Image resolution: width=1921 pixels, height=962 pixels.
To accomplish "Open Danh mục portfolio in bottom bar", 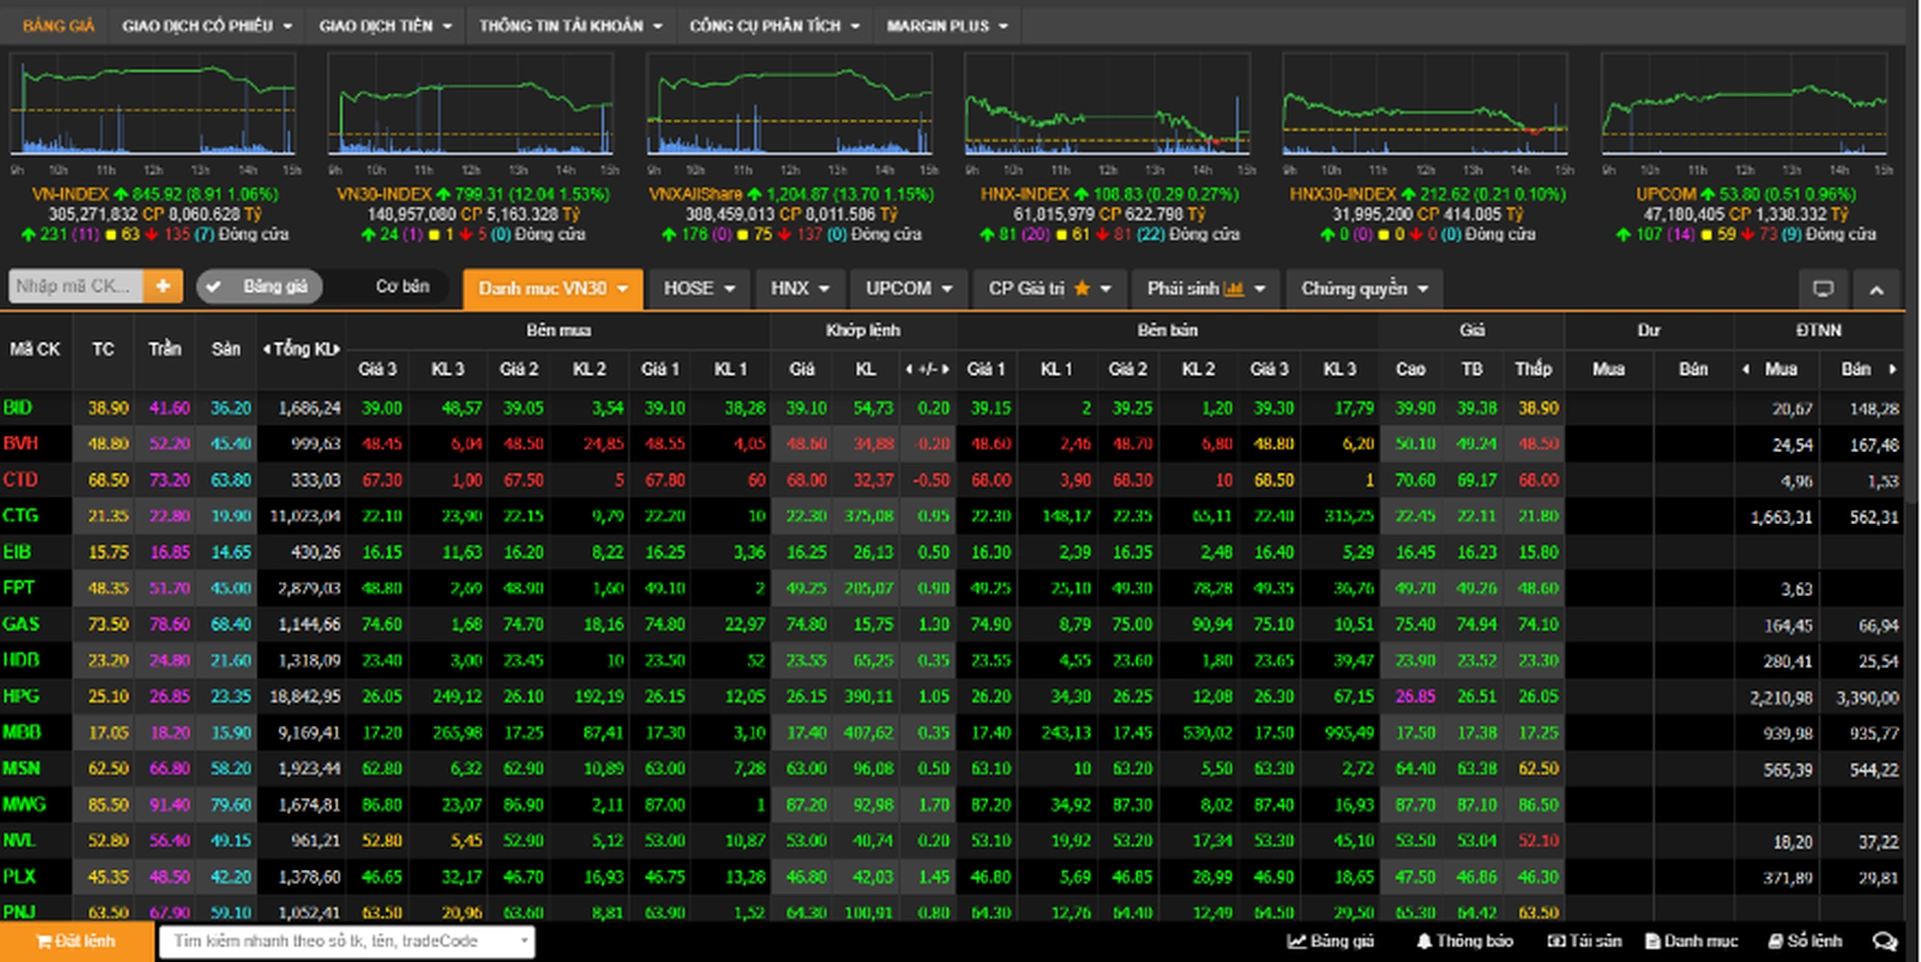I will (1691, 941).
